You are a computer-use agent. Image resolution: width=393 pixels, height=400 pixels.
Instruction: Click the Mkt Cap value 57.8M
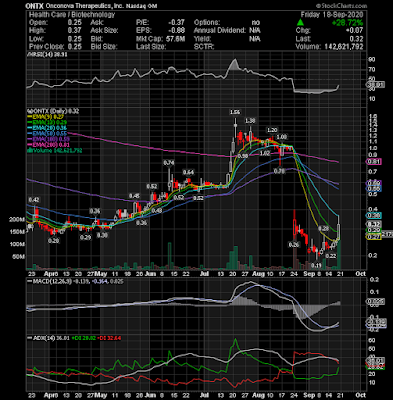[x=175, y=39]
